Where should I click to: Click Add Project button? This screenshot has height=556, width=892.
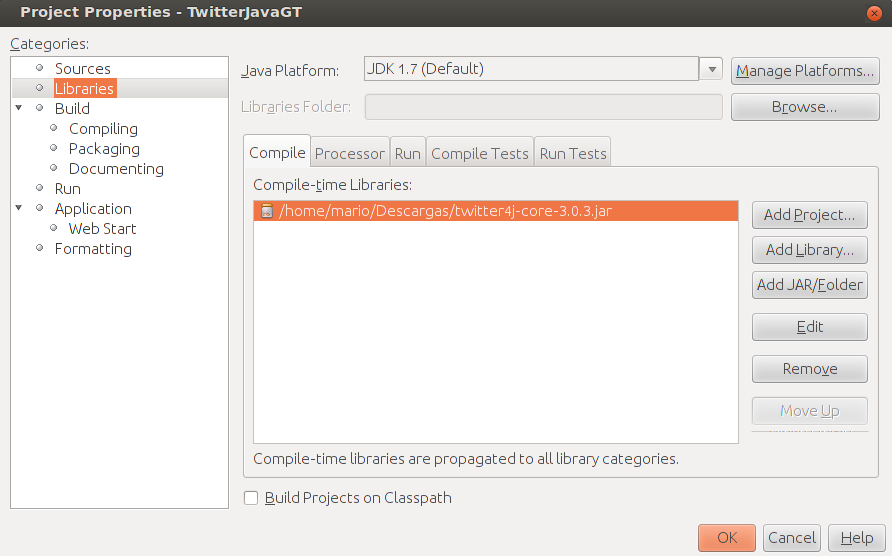point(810,215)
